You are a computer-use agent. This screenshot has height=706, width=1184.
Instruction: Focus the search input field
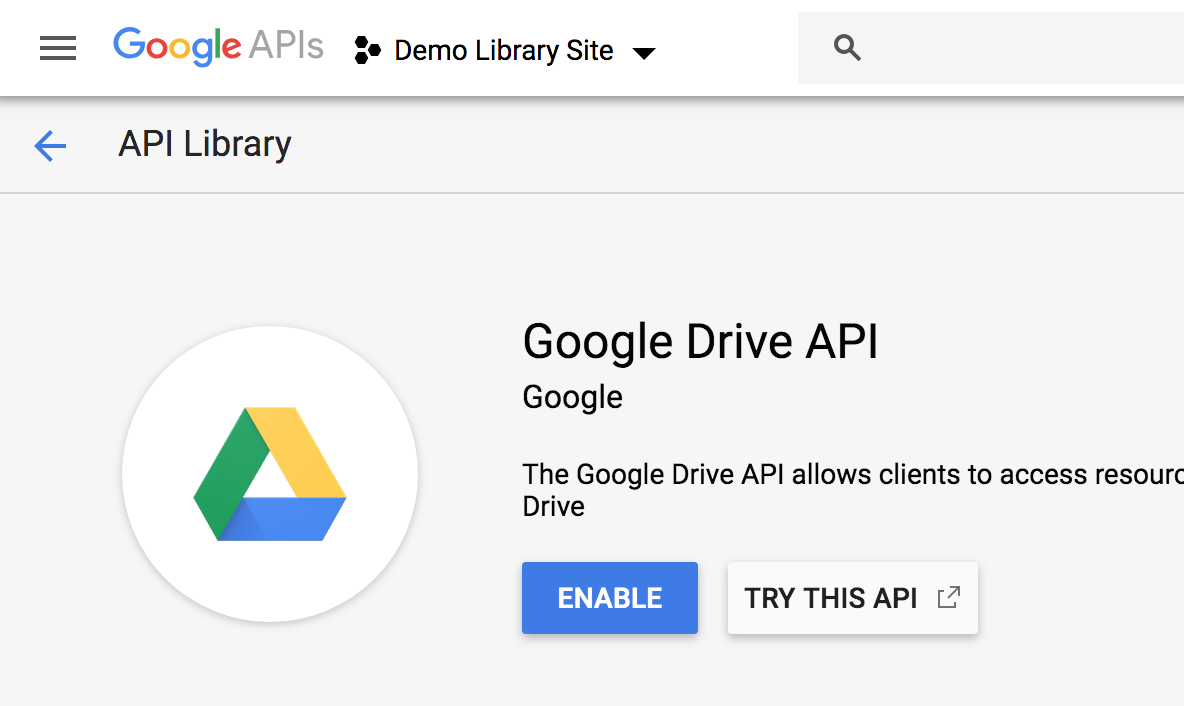[991, 48]
